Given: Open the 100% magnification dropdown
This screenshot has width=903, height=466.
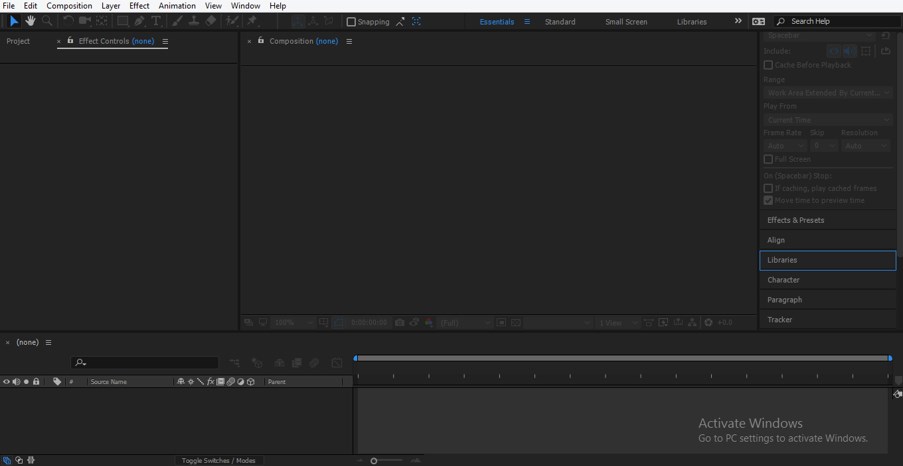Looking at the screenshot, I should click(293, 323).
